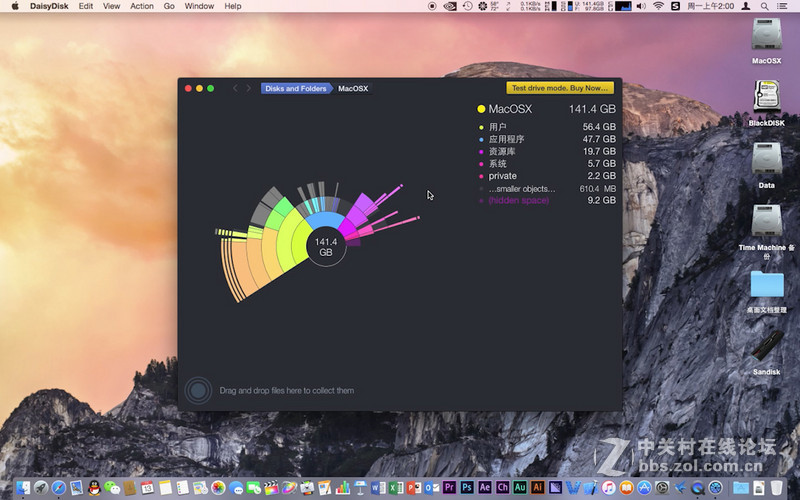This screenshot has width=800, height=500.
Task: Click the volume icon in menu bar
Action: [641, 6]
